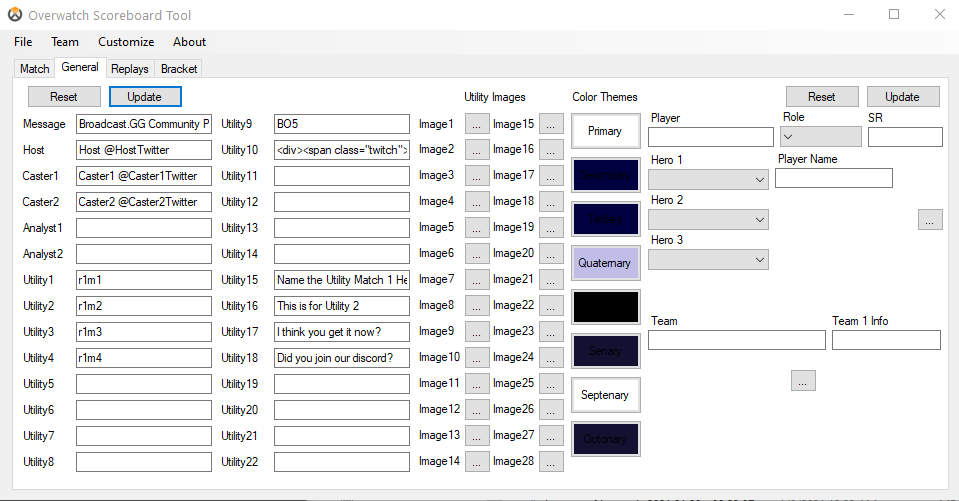Click the Utility10 field with div markup
The height and width of the screenshot is (501, 959).
pos(342,150)
